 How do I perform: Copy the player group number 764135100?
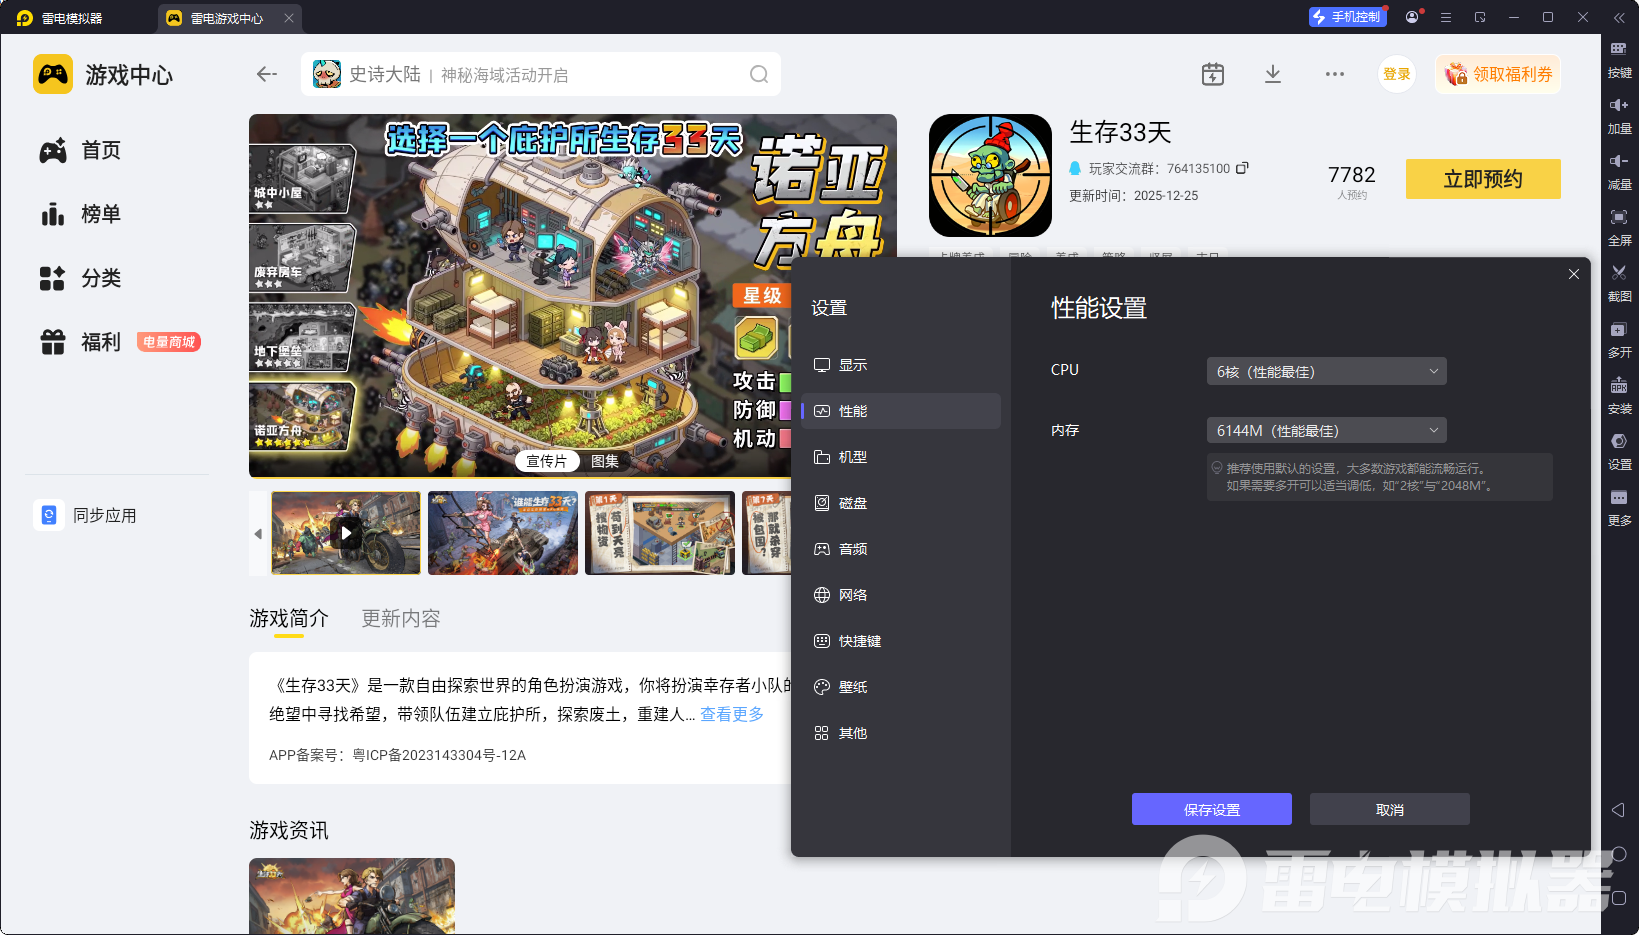point(1242,168)
